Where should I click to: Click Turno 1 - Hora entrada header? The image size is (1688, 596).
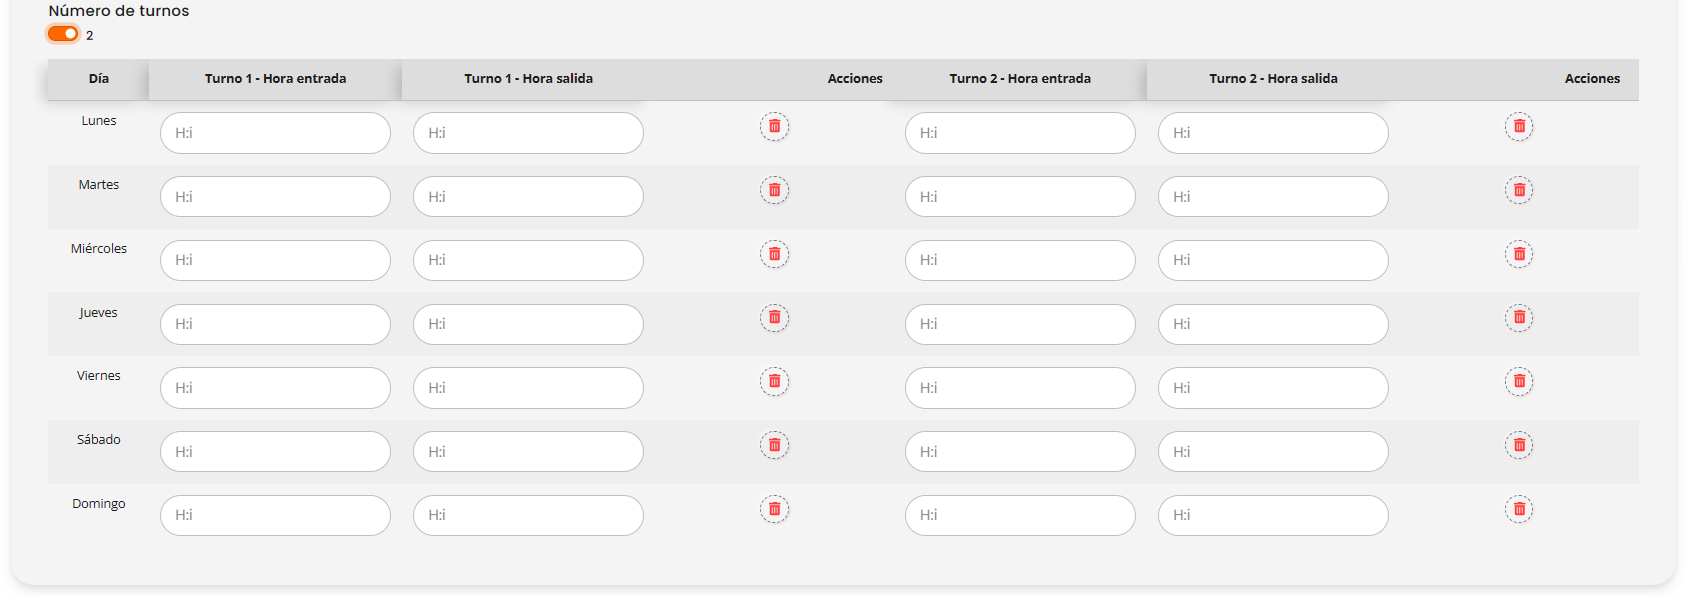coord(275,79)
